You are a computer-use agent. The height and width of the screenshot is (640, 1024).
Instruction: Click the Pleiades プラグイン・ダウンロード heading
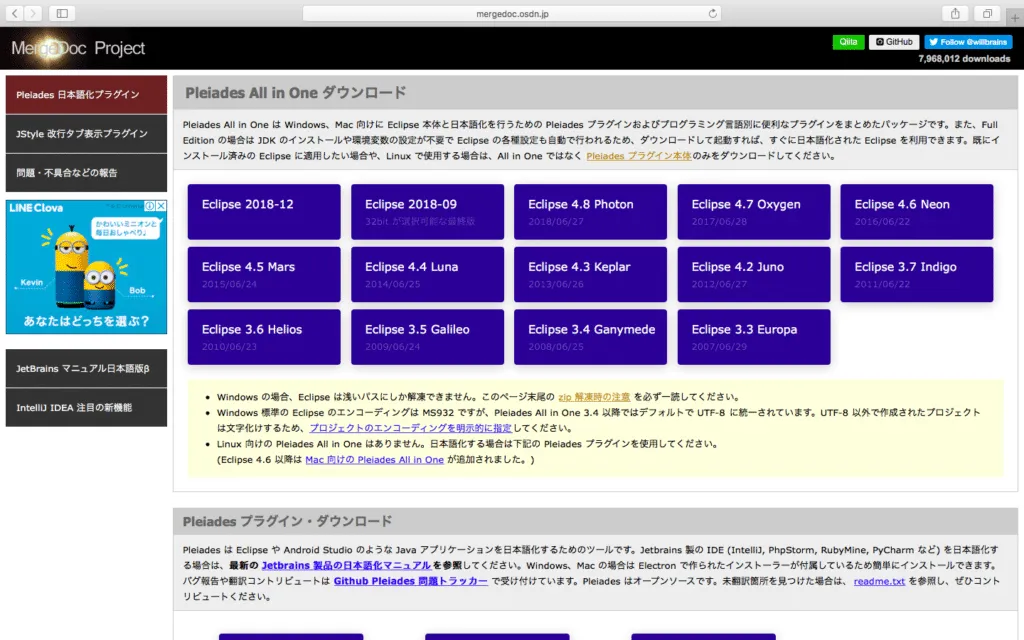287,522
